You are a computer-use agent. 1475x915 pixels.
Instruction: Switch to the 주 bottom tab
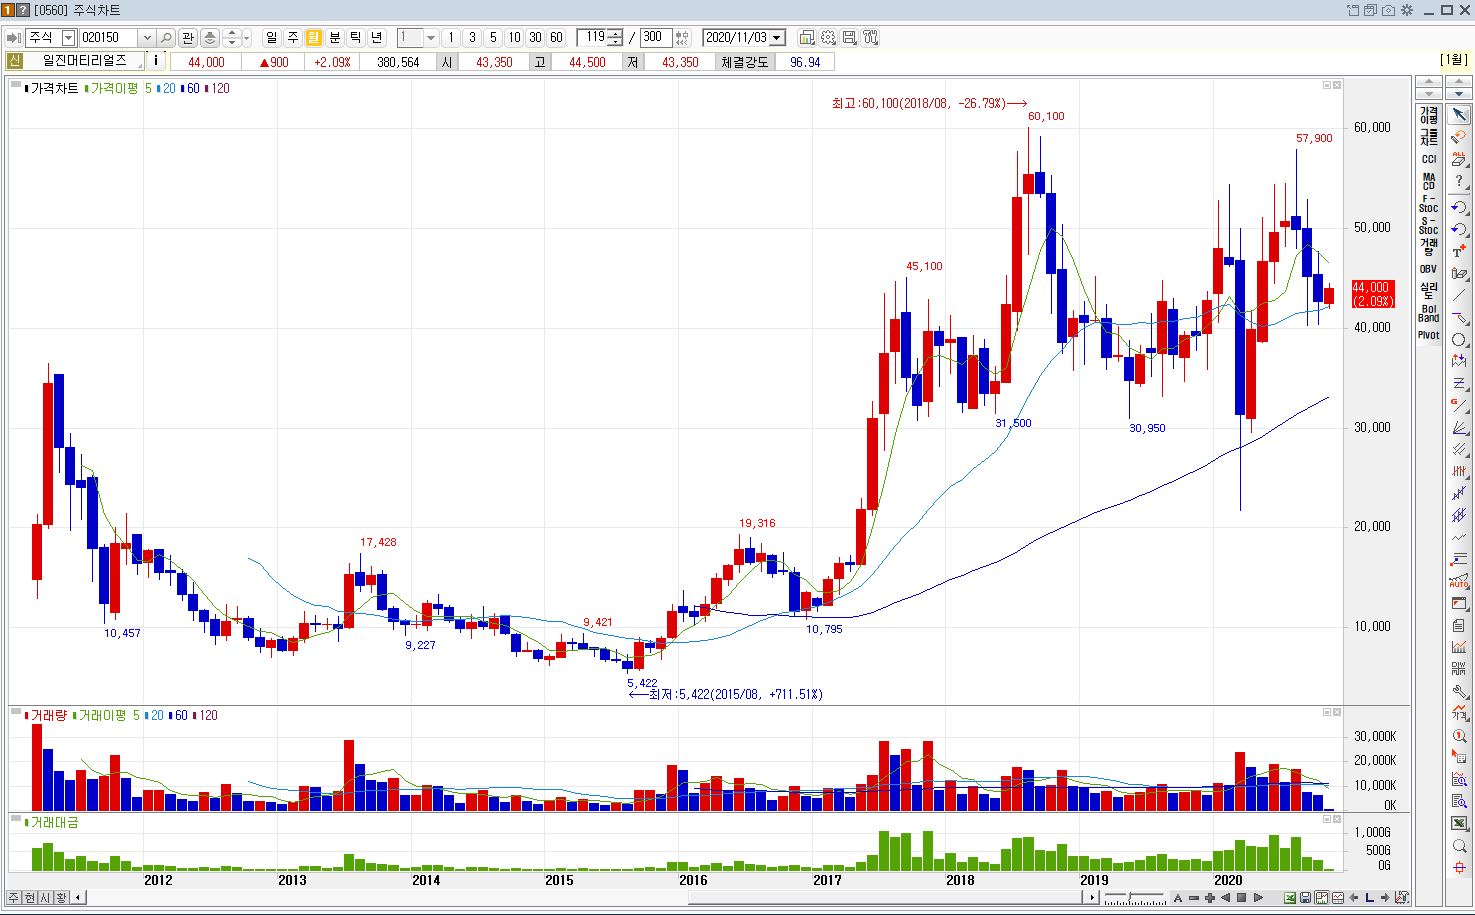(x=14, y=897)
